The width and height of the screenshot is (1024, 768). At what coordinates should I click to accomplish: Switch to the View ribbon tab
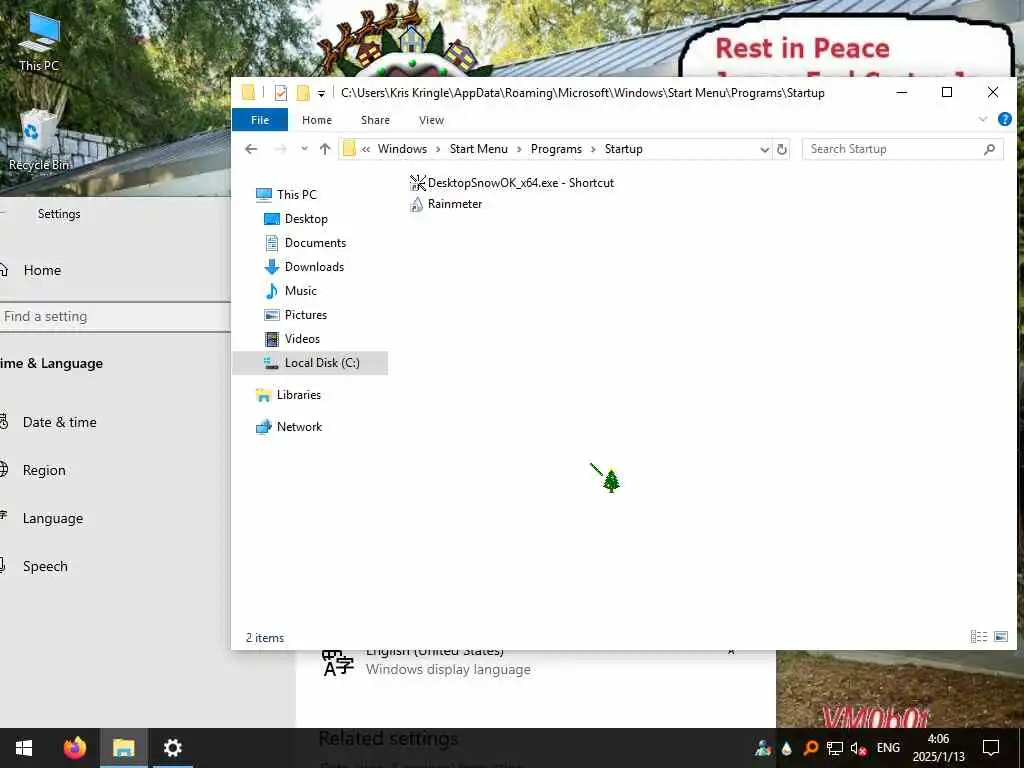tap(431, 120)
